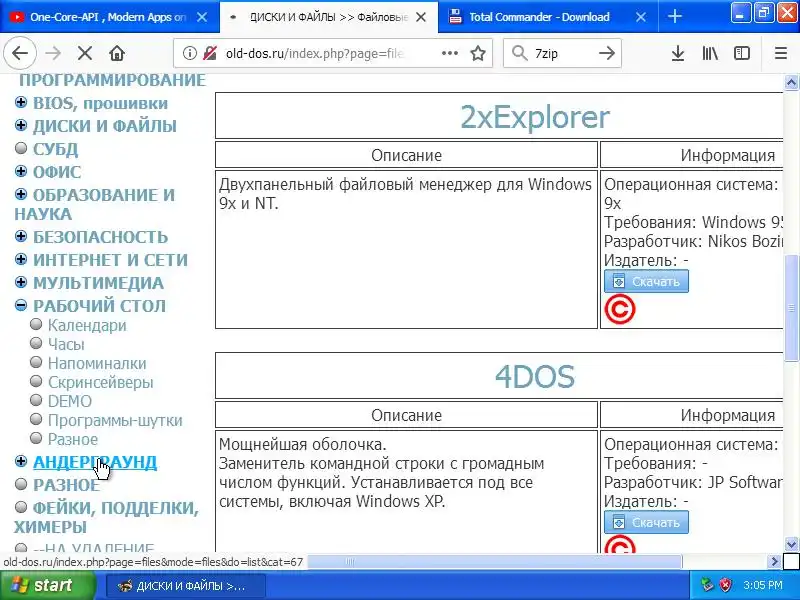Close the Total Commander tab

point(641,17)
